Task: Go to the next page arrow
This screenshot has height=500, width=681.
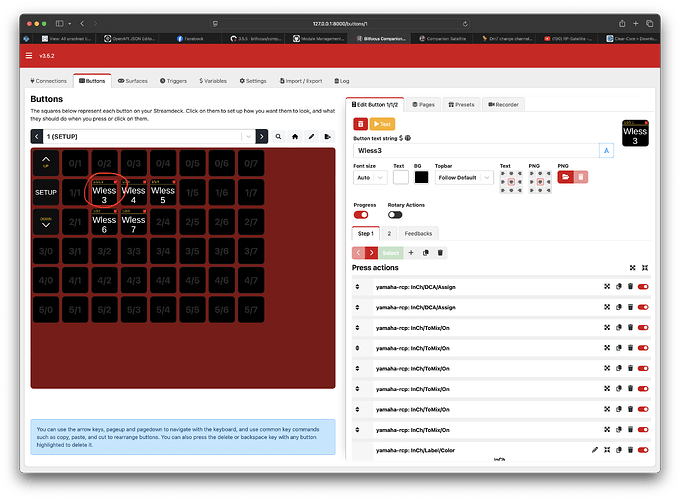Action: click(x=261, y=136)
